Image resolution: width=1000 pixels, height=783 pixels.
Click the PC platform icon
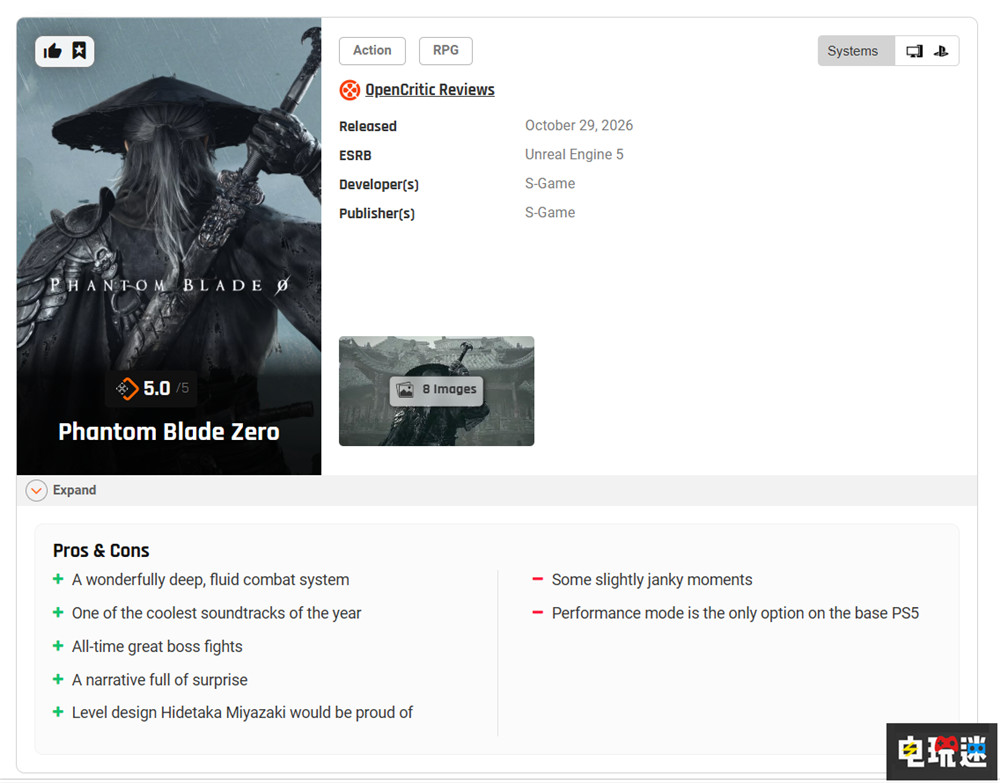(915, 51)
